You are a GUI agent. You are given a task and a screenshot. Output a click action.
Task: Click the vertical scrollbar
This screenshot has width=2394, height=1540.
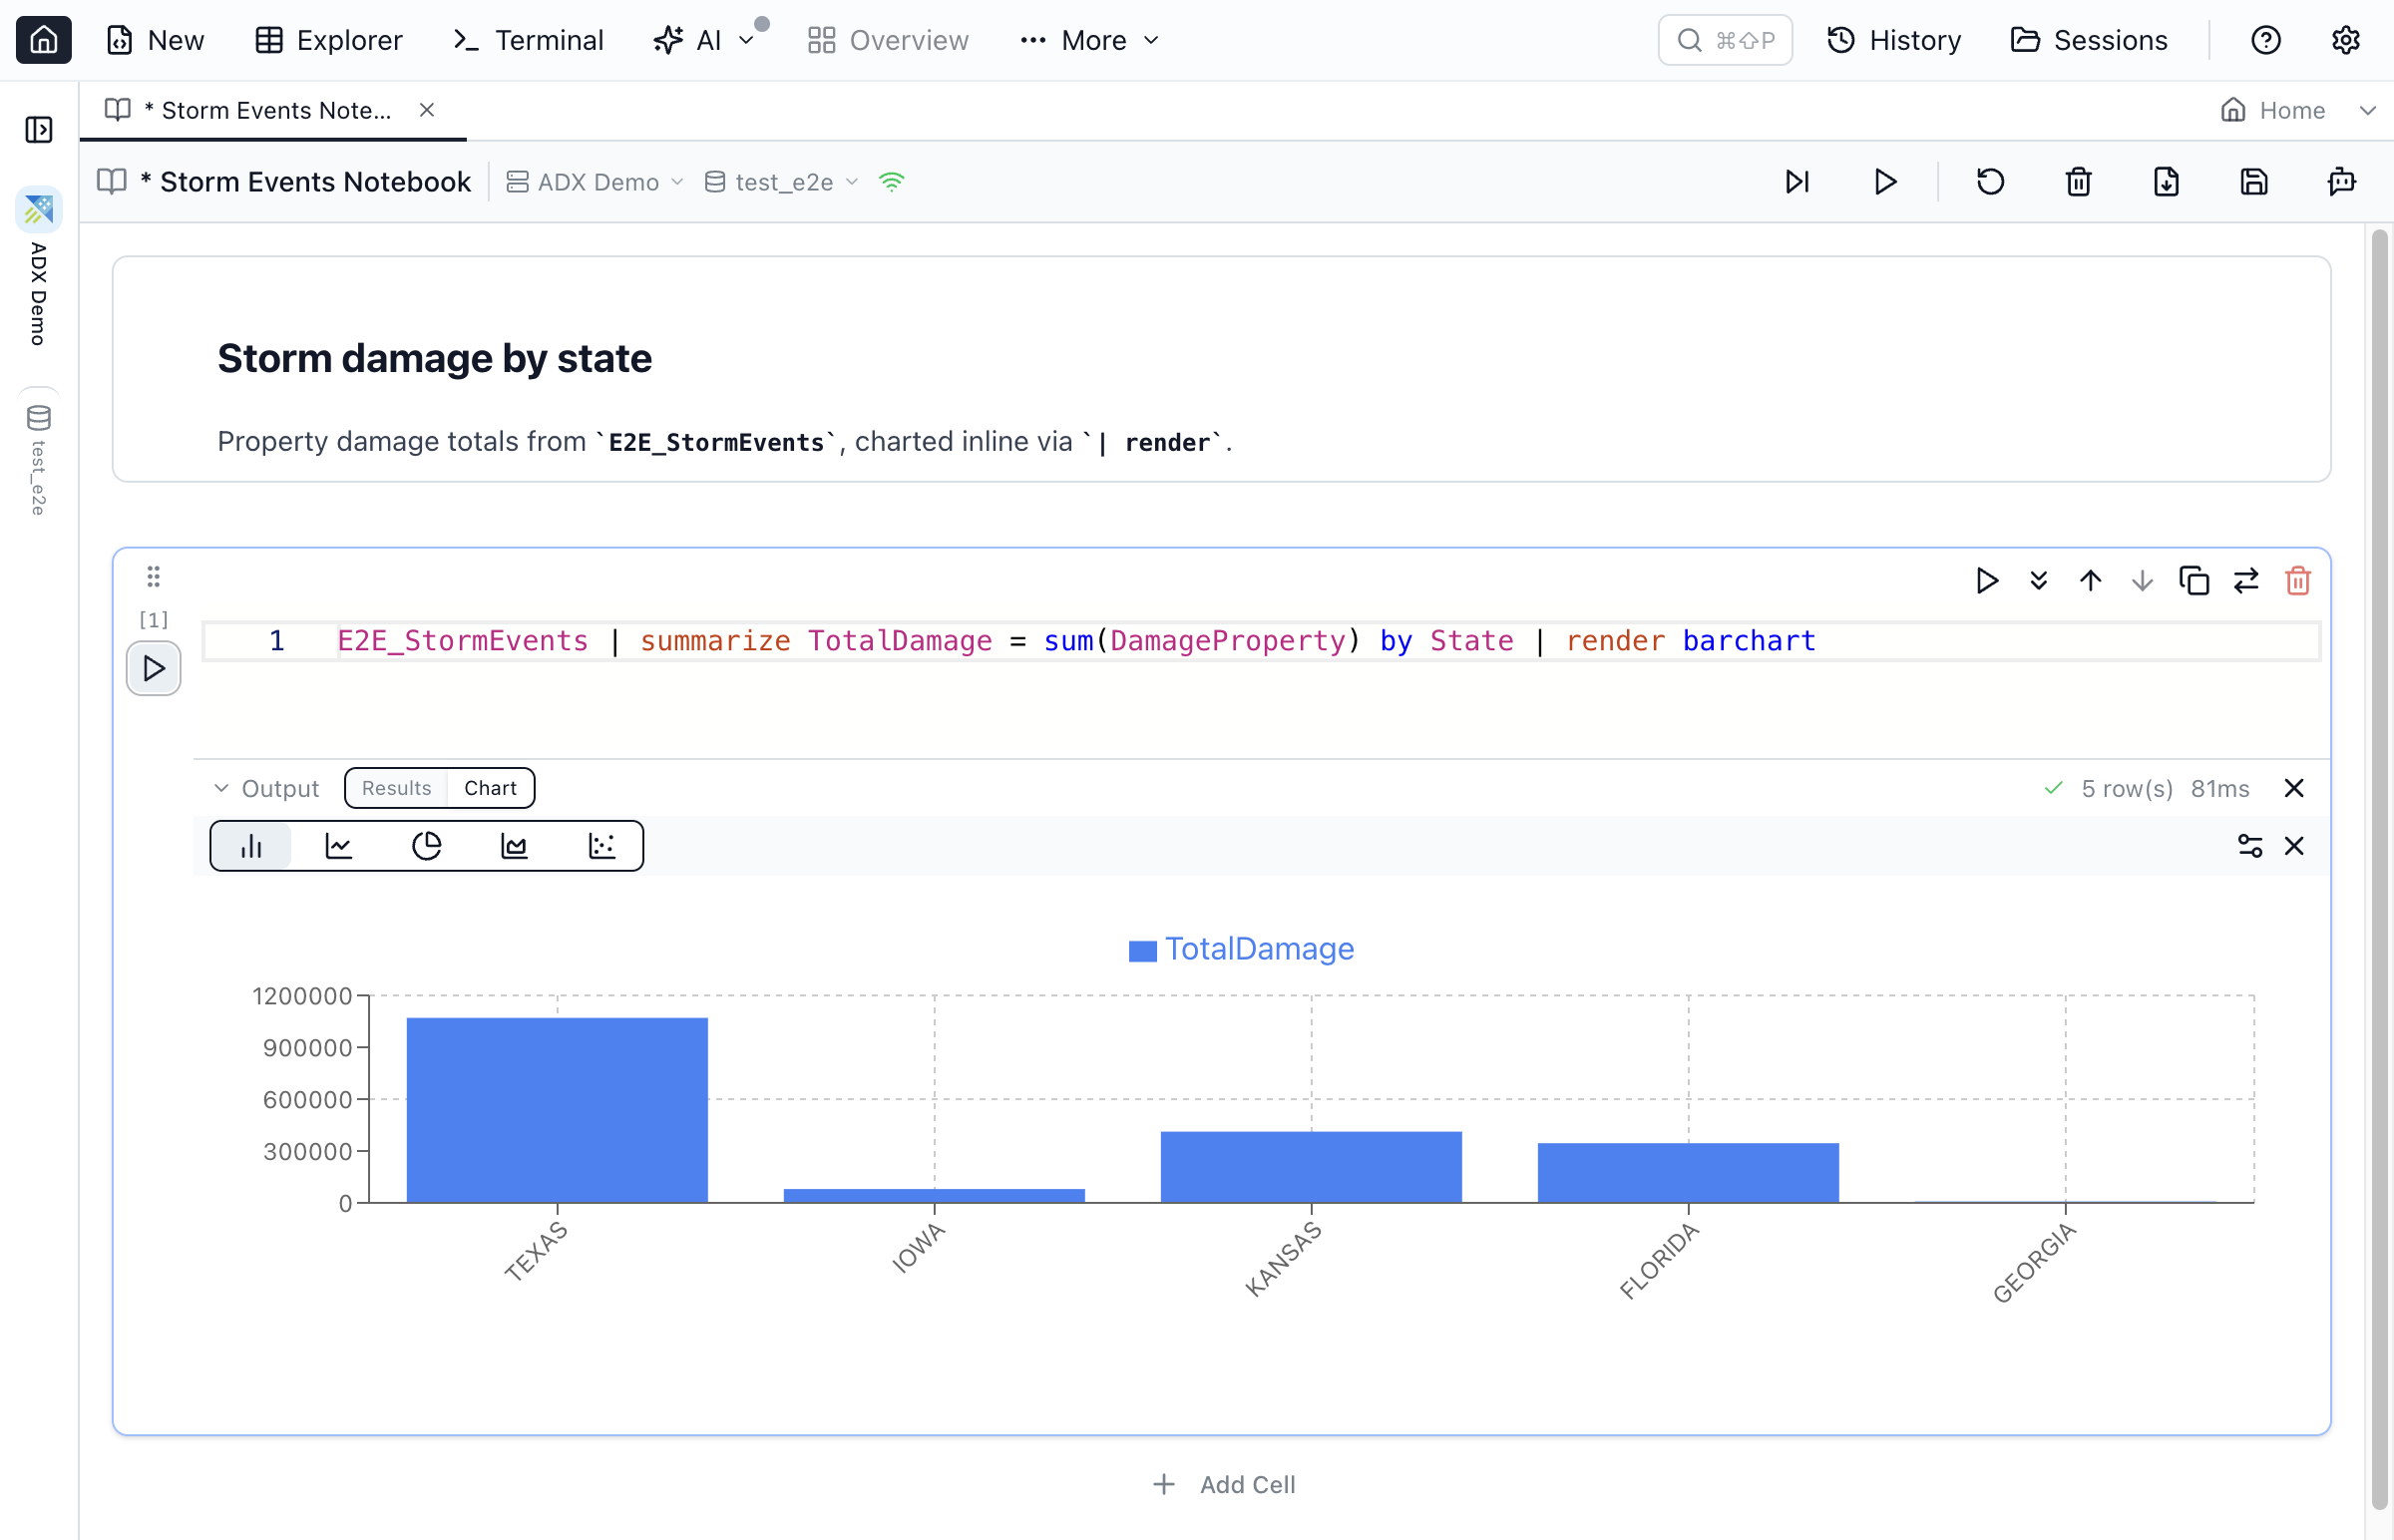2380,870
